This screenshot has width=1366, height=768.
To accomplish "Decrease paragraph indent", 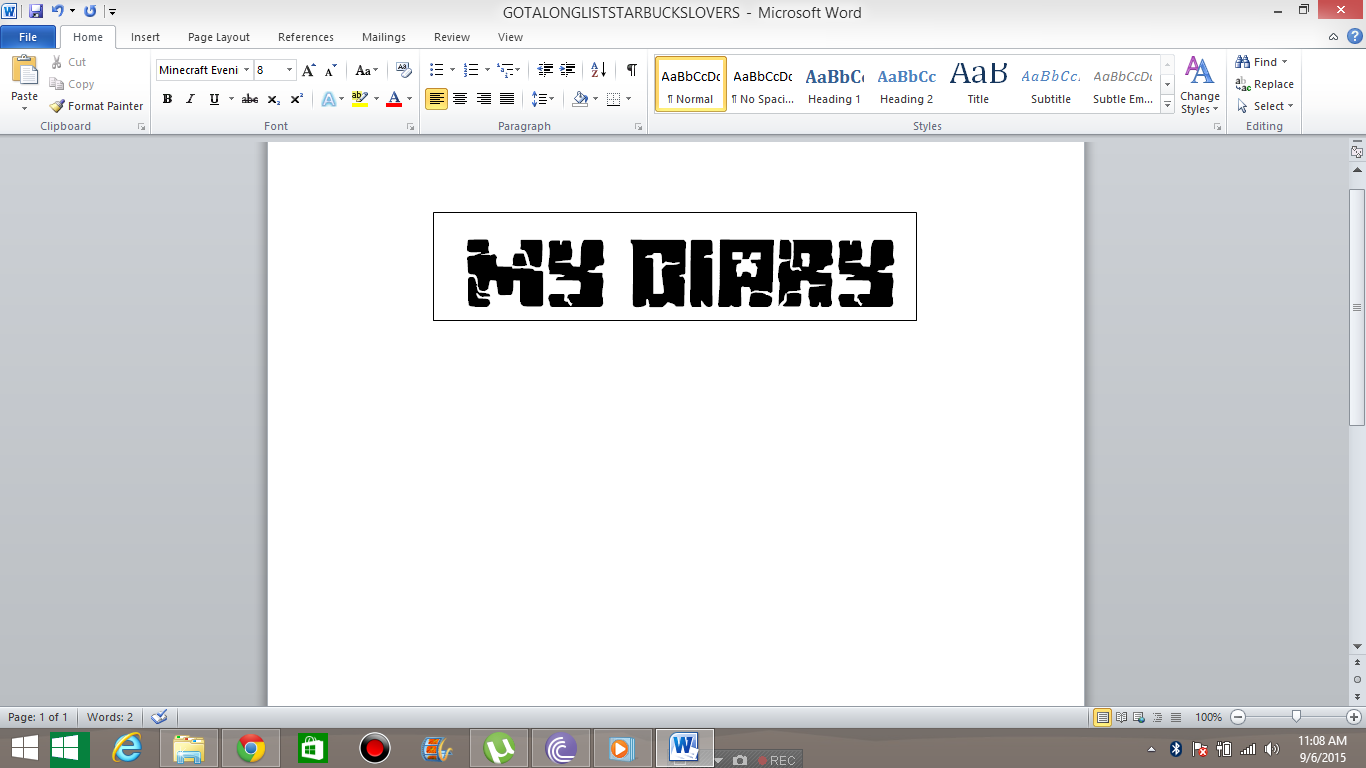I will 545,70.
